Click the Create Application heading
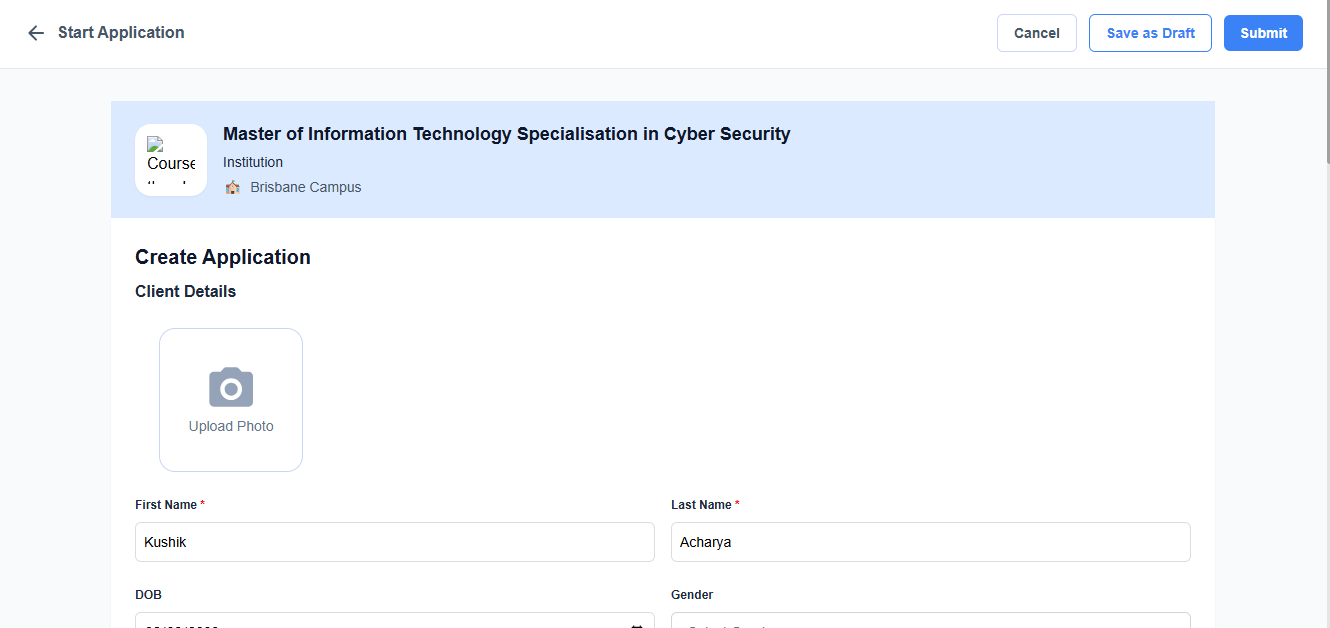1330x628 pixels. coord(223,257)
